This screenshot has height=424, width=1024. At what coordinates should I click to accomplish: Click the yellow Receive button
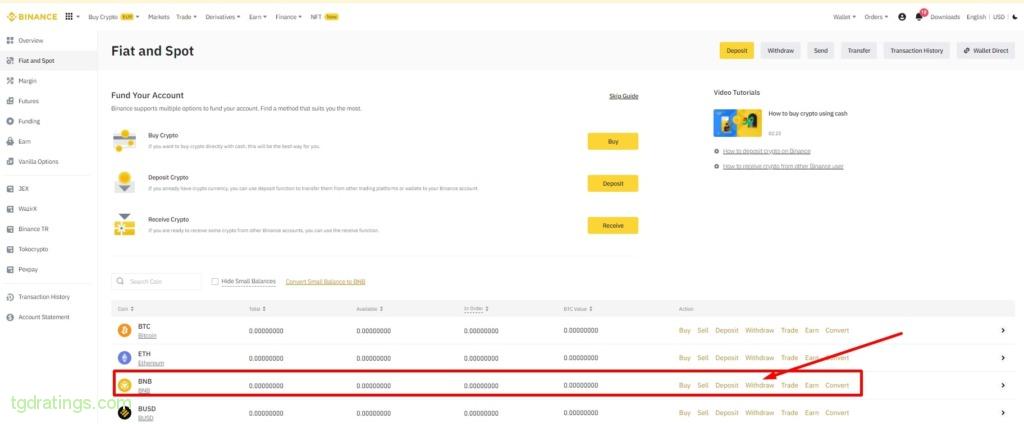[x=613, y=225]
